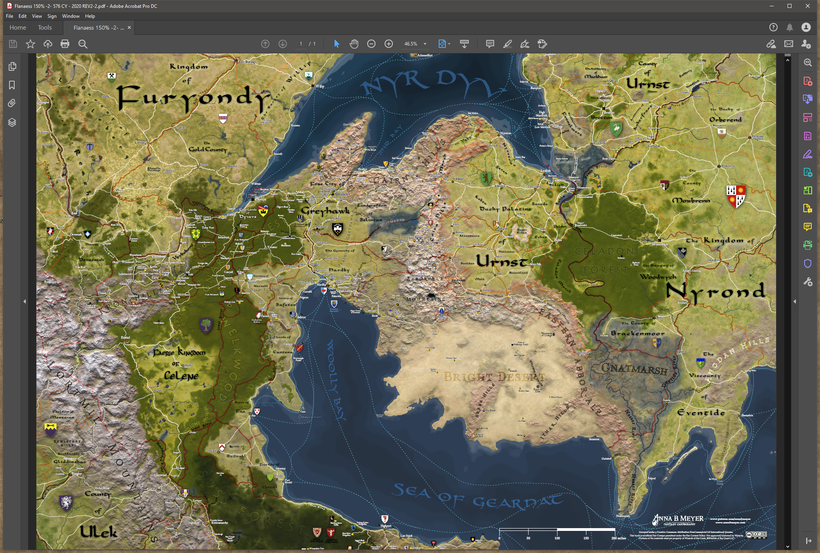Image resolution: width=820 pixels, height=553 pixels.
Task: Go to the previous page arrow
Action: click(265, 44)
